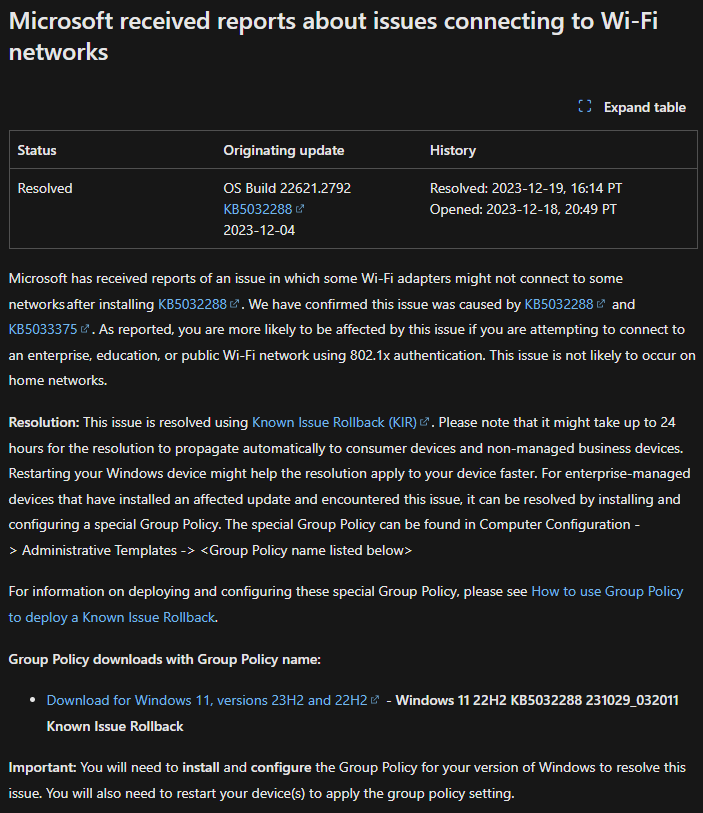This screenshot has width=703, height=813.
Task: Click the Expand table button
Action: tap(631, 107)
